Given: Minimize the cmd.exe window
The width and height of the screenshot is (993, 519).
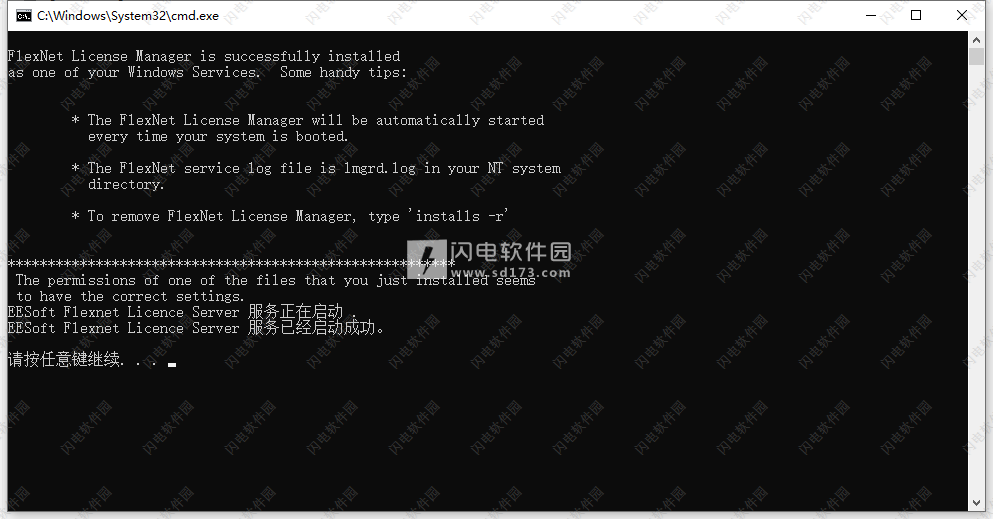Looking at the screenshot, I should 871,15.
